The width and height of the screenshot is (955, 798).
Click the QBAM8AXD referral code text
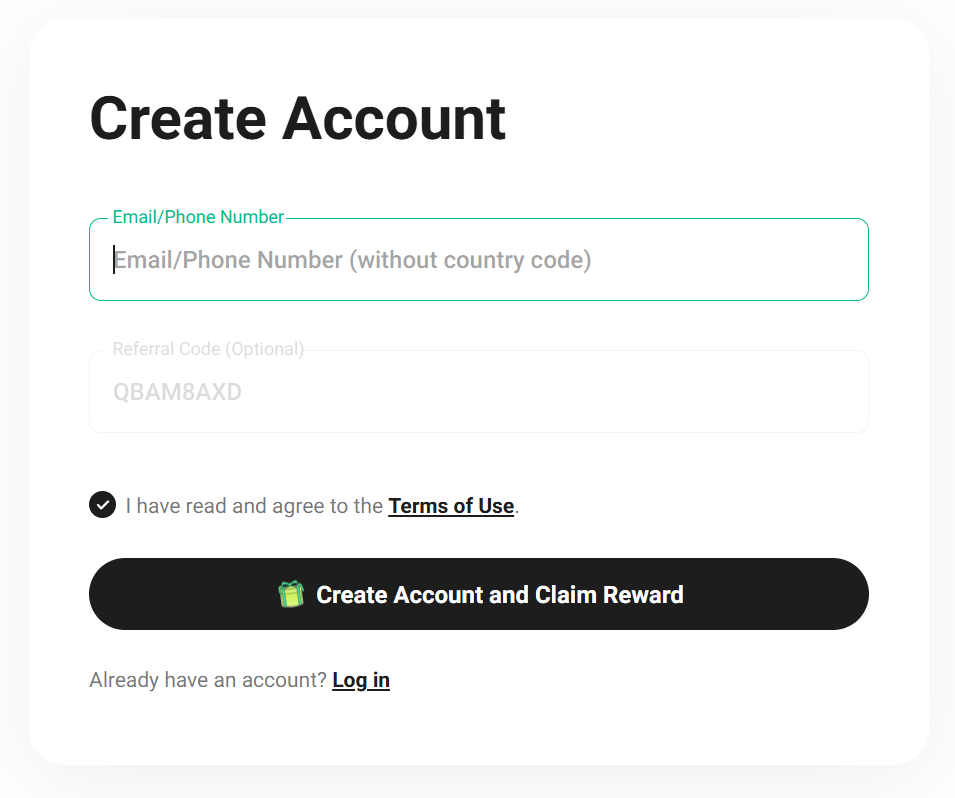click(x=177, y=392)
